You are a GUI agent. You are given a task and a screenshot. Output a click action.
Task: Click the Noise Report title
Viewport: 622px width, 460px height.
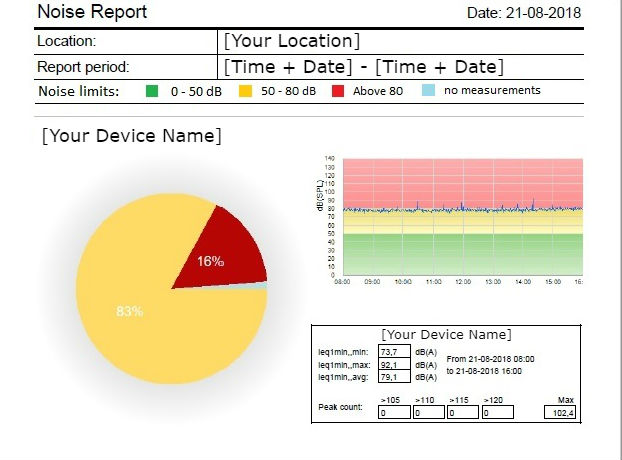92,12
